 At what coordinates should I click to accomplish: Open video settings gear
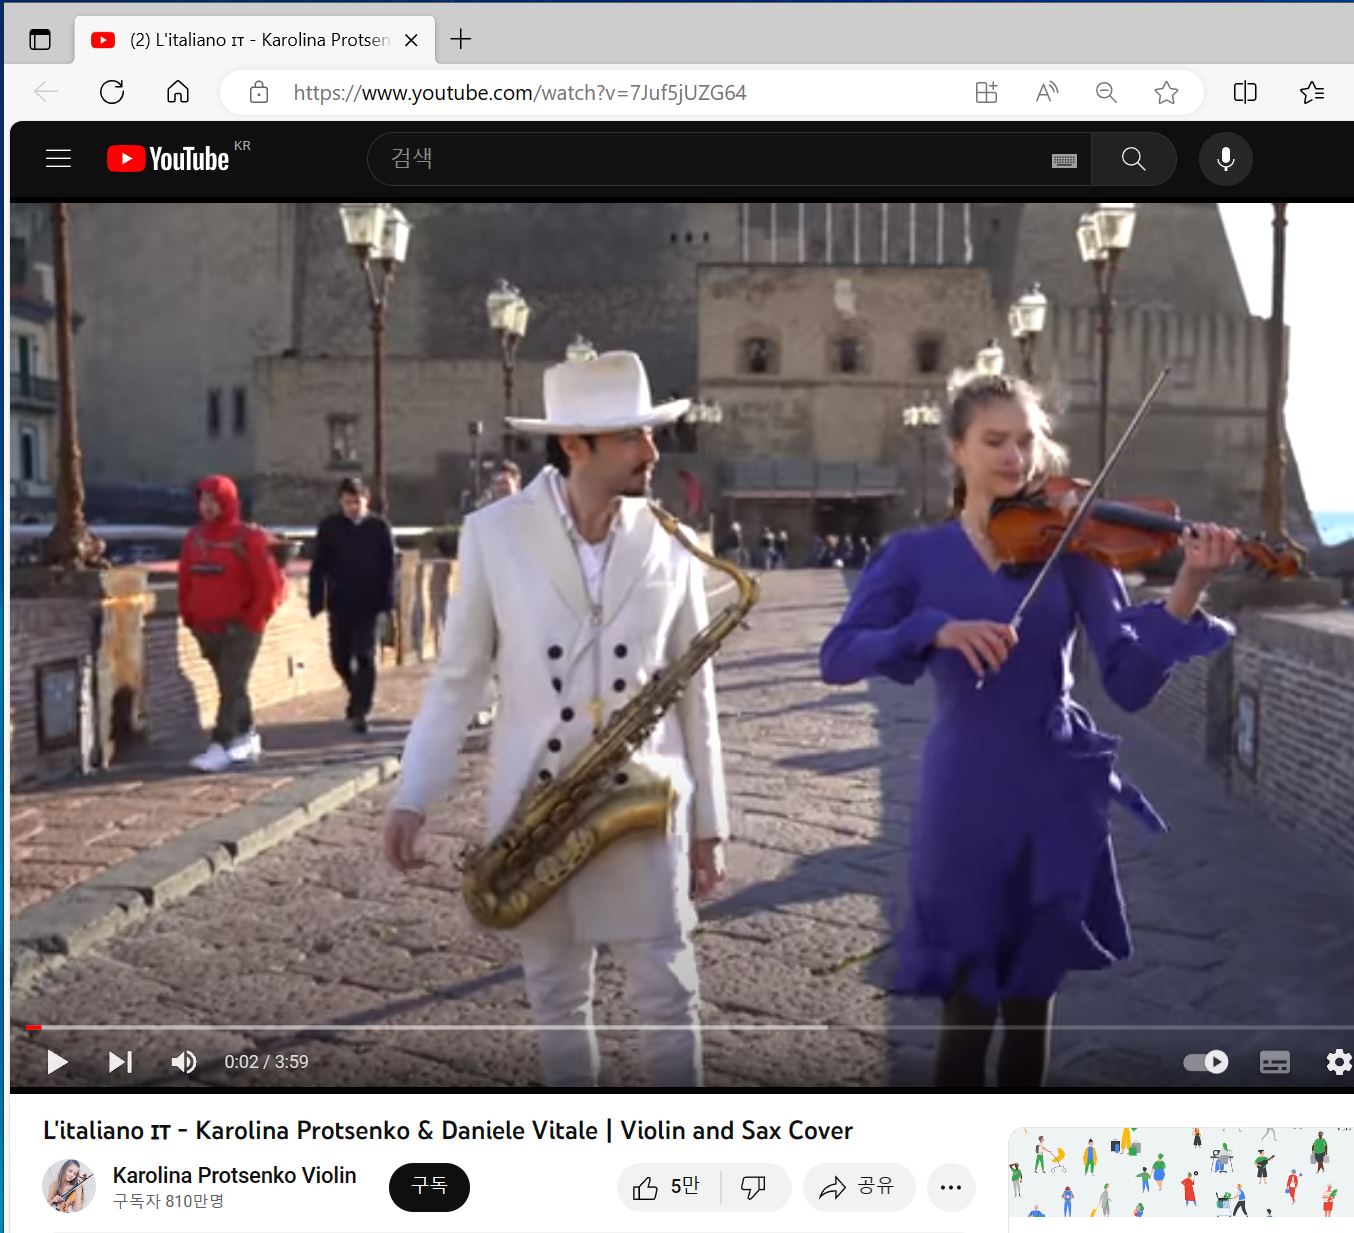click(1338, 1062)
